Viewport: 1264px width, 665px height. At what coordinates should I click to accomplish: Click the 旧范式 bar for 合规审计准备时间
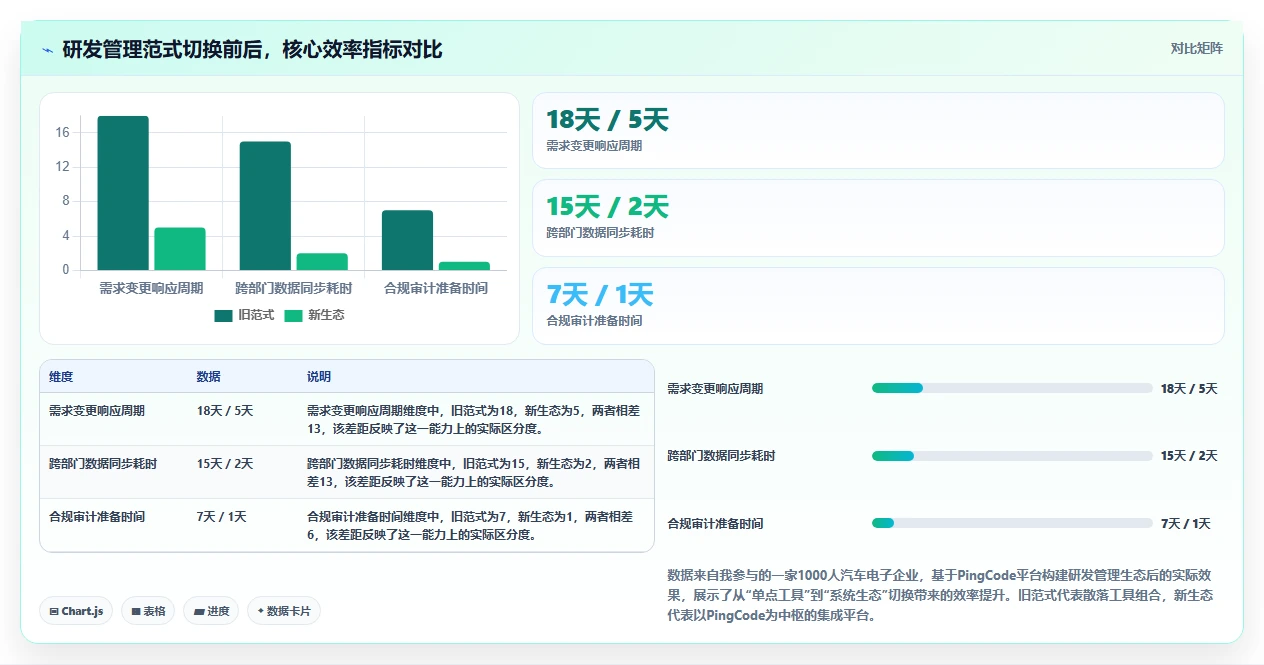(407, 240)
